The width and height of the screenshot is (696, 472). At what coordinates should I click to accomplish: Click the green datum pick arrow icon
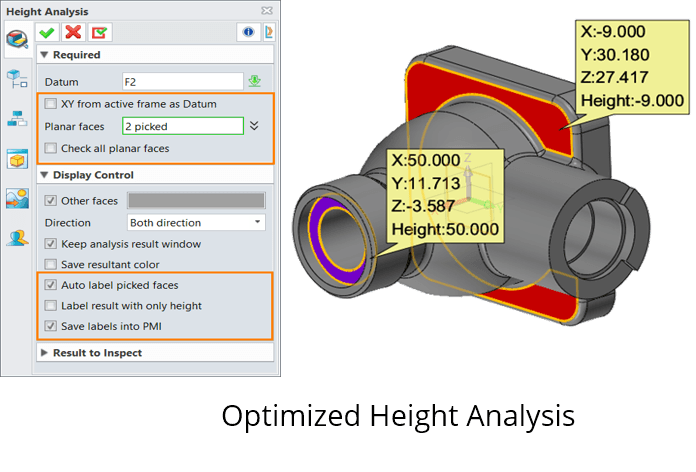coord(255,81)
